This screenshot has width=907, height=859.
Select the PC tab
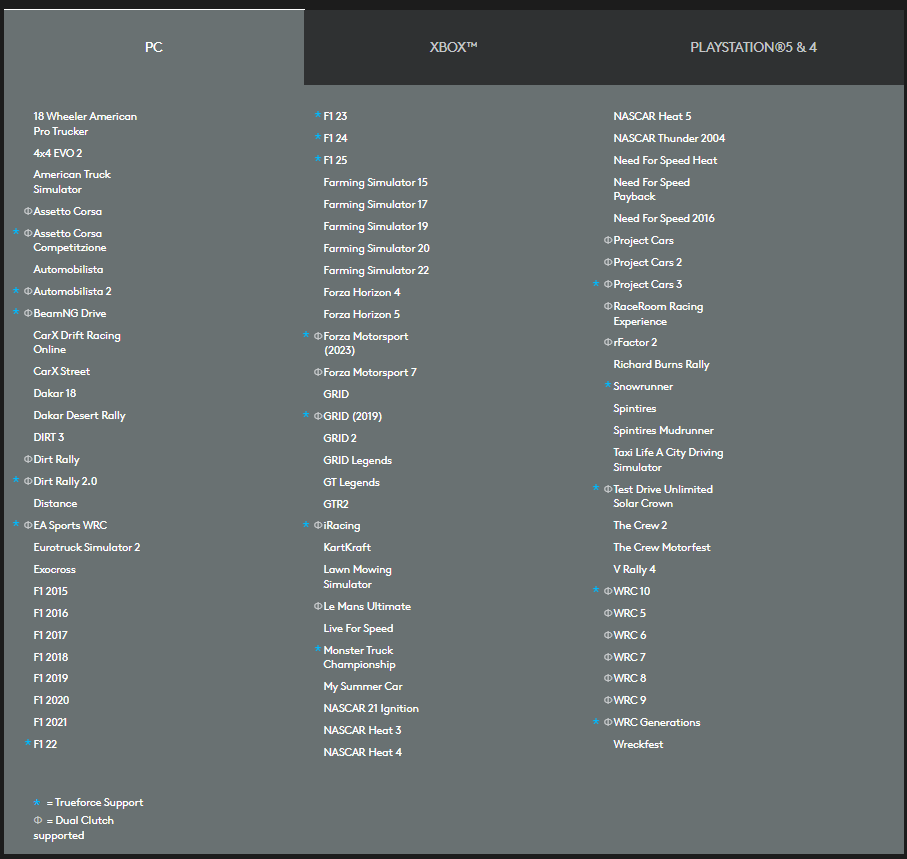(153, 47)
